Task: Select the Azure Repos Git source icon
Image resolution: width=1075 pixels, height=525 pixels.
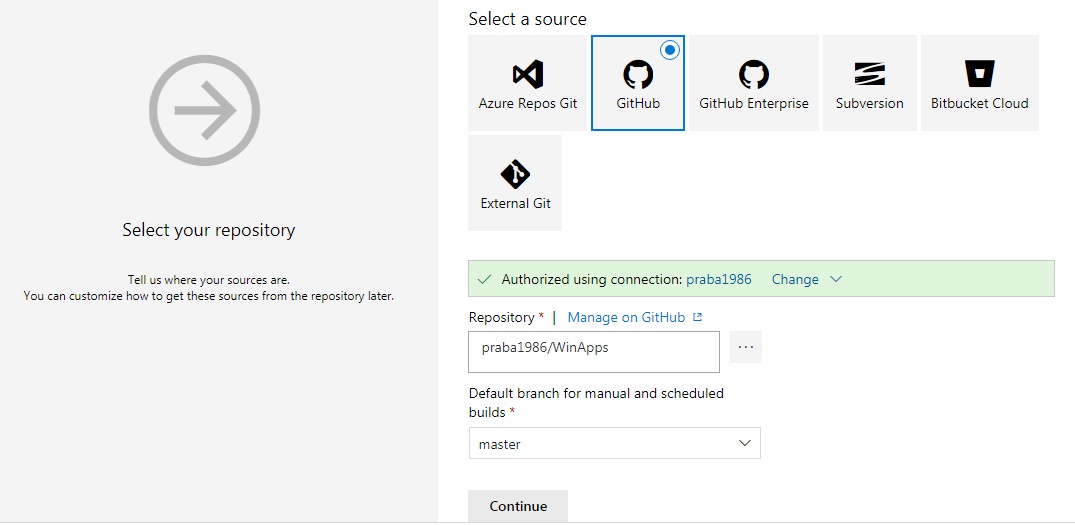Action: pos(528,74)
